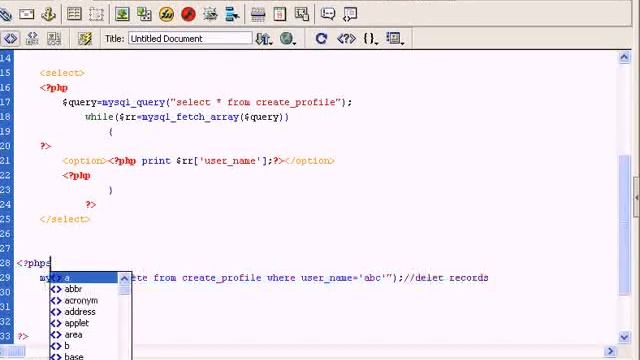Click the editor vertical scrollbar down arrow
640x360 pixels.
point(624,337)
